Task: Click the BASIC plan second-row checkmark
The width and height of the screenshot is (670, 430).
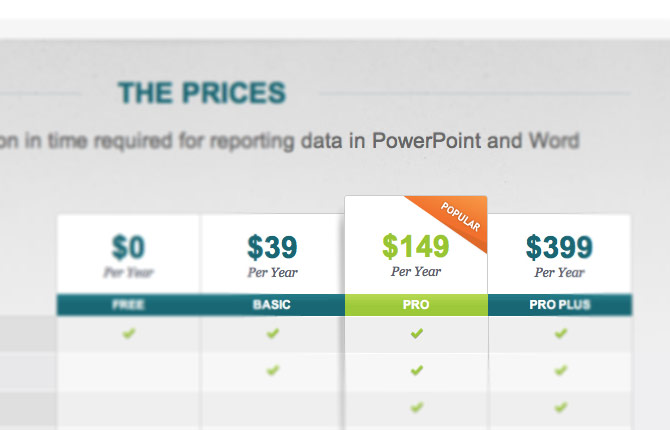Action: coord(273,370)
